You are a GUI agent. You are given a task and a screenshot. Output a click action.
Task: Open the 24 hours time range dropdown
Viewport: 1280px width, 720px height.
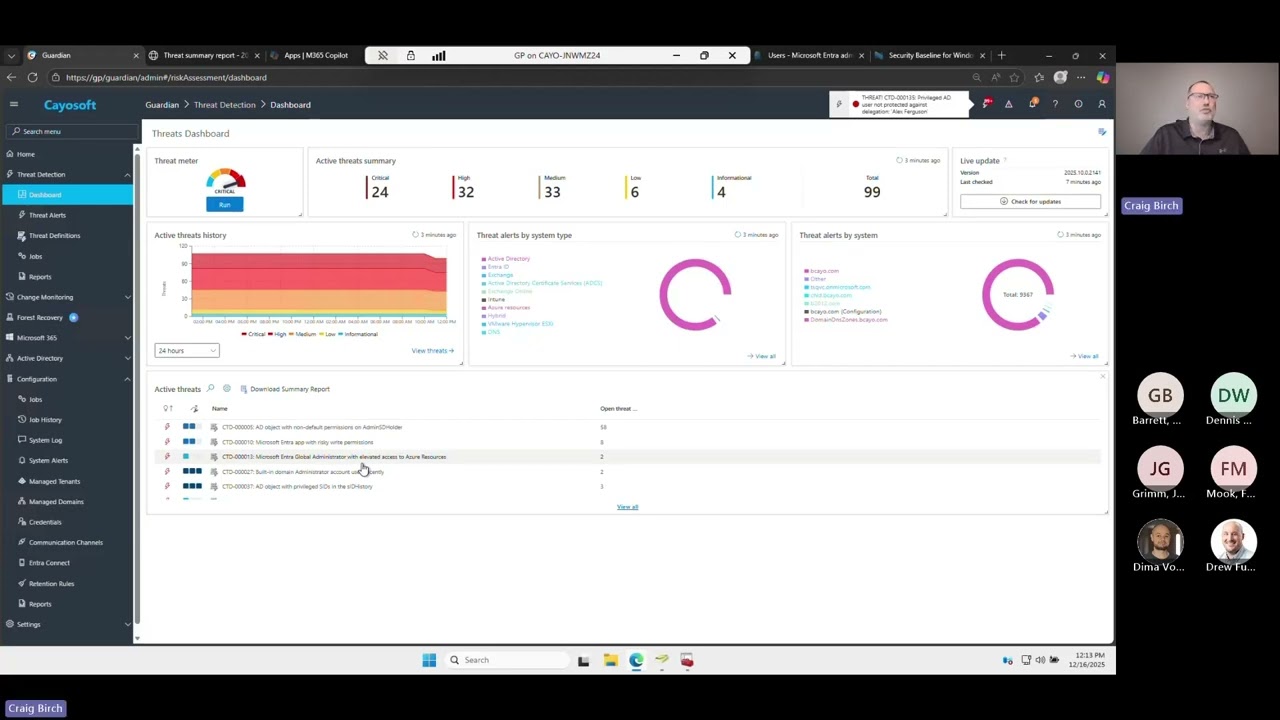click(x=187, y=350)
